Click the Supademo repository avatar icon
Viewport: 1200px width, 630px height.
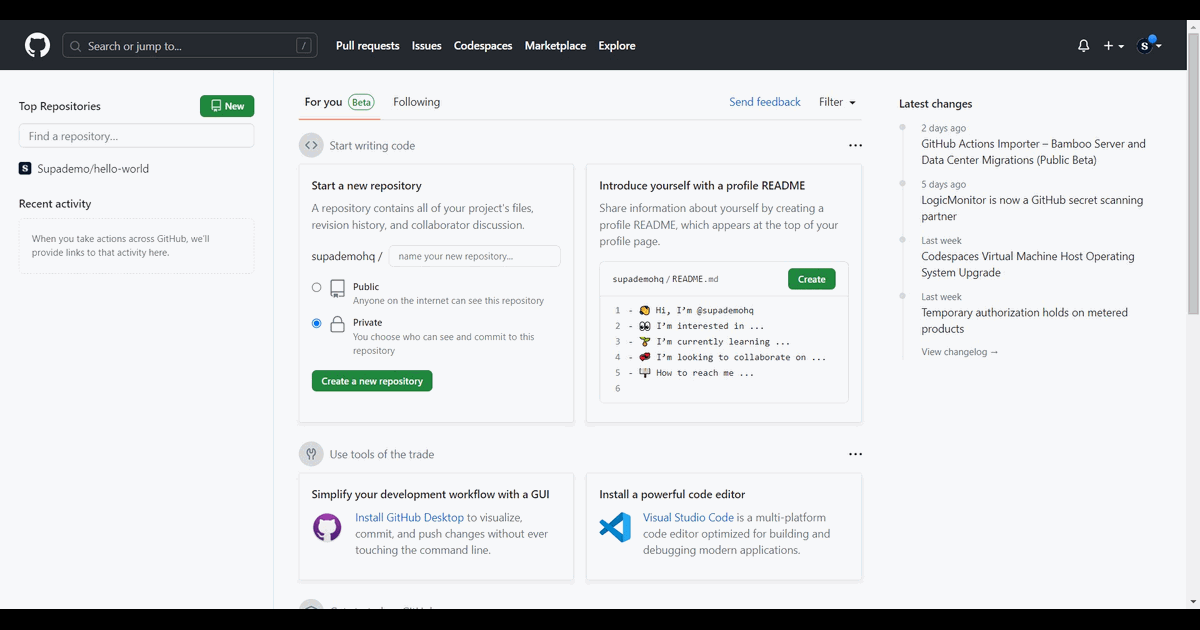coord(25,169)
